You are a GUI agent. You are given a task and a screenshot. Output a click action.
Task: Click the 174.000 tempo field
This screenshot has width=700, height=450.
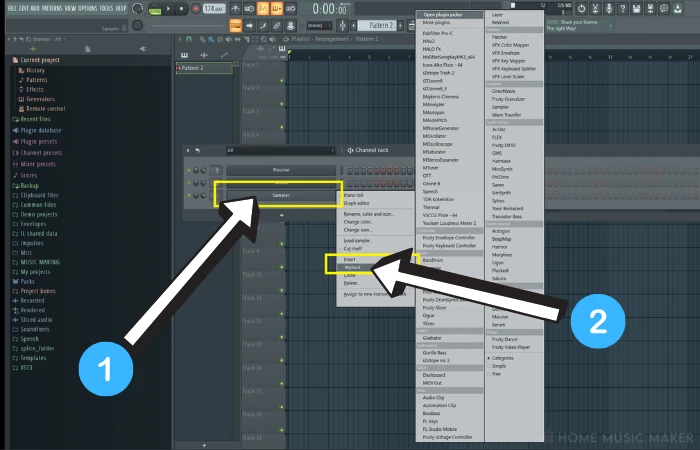(x=214, y=8)
